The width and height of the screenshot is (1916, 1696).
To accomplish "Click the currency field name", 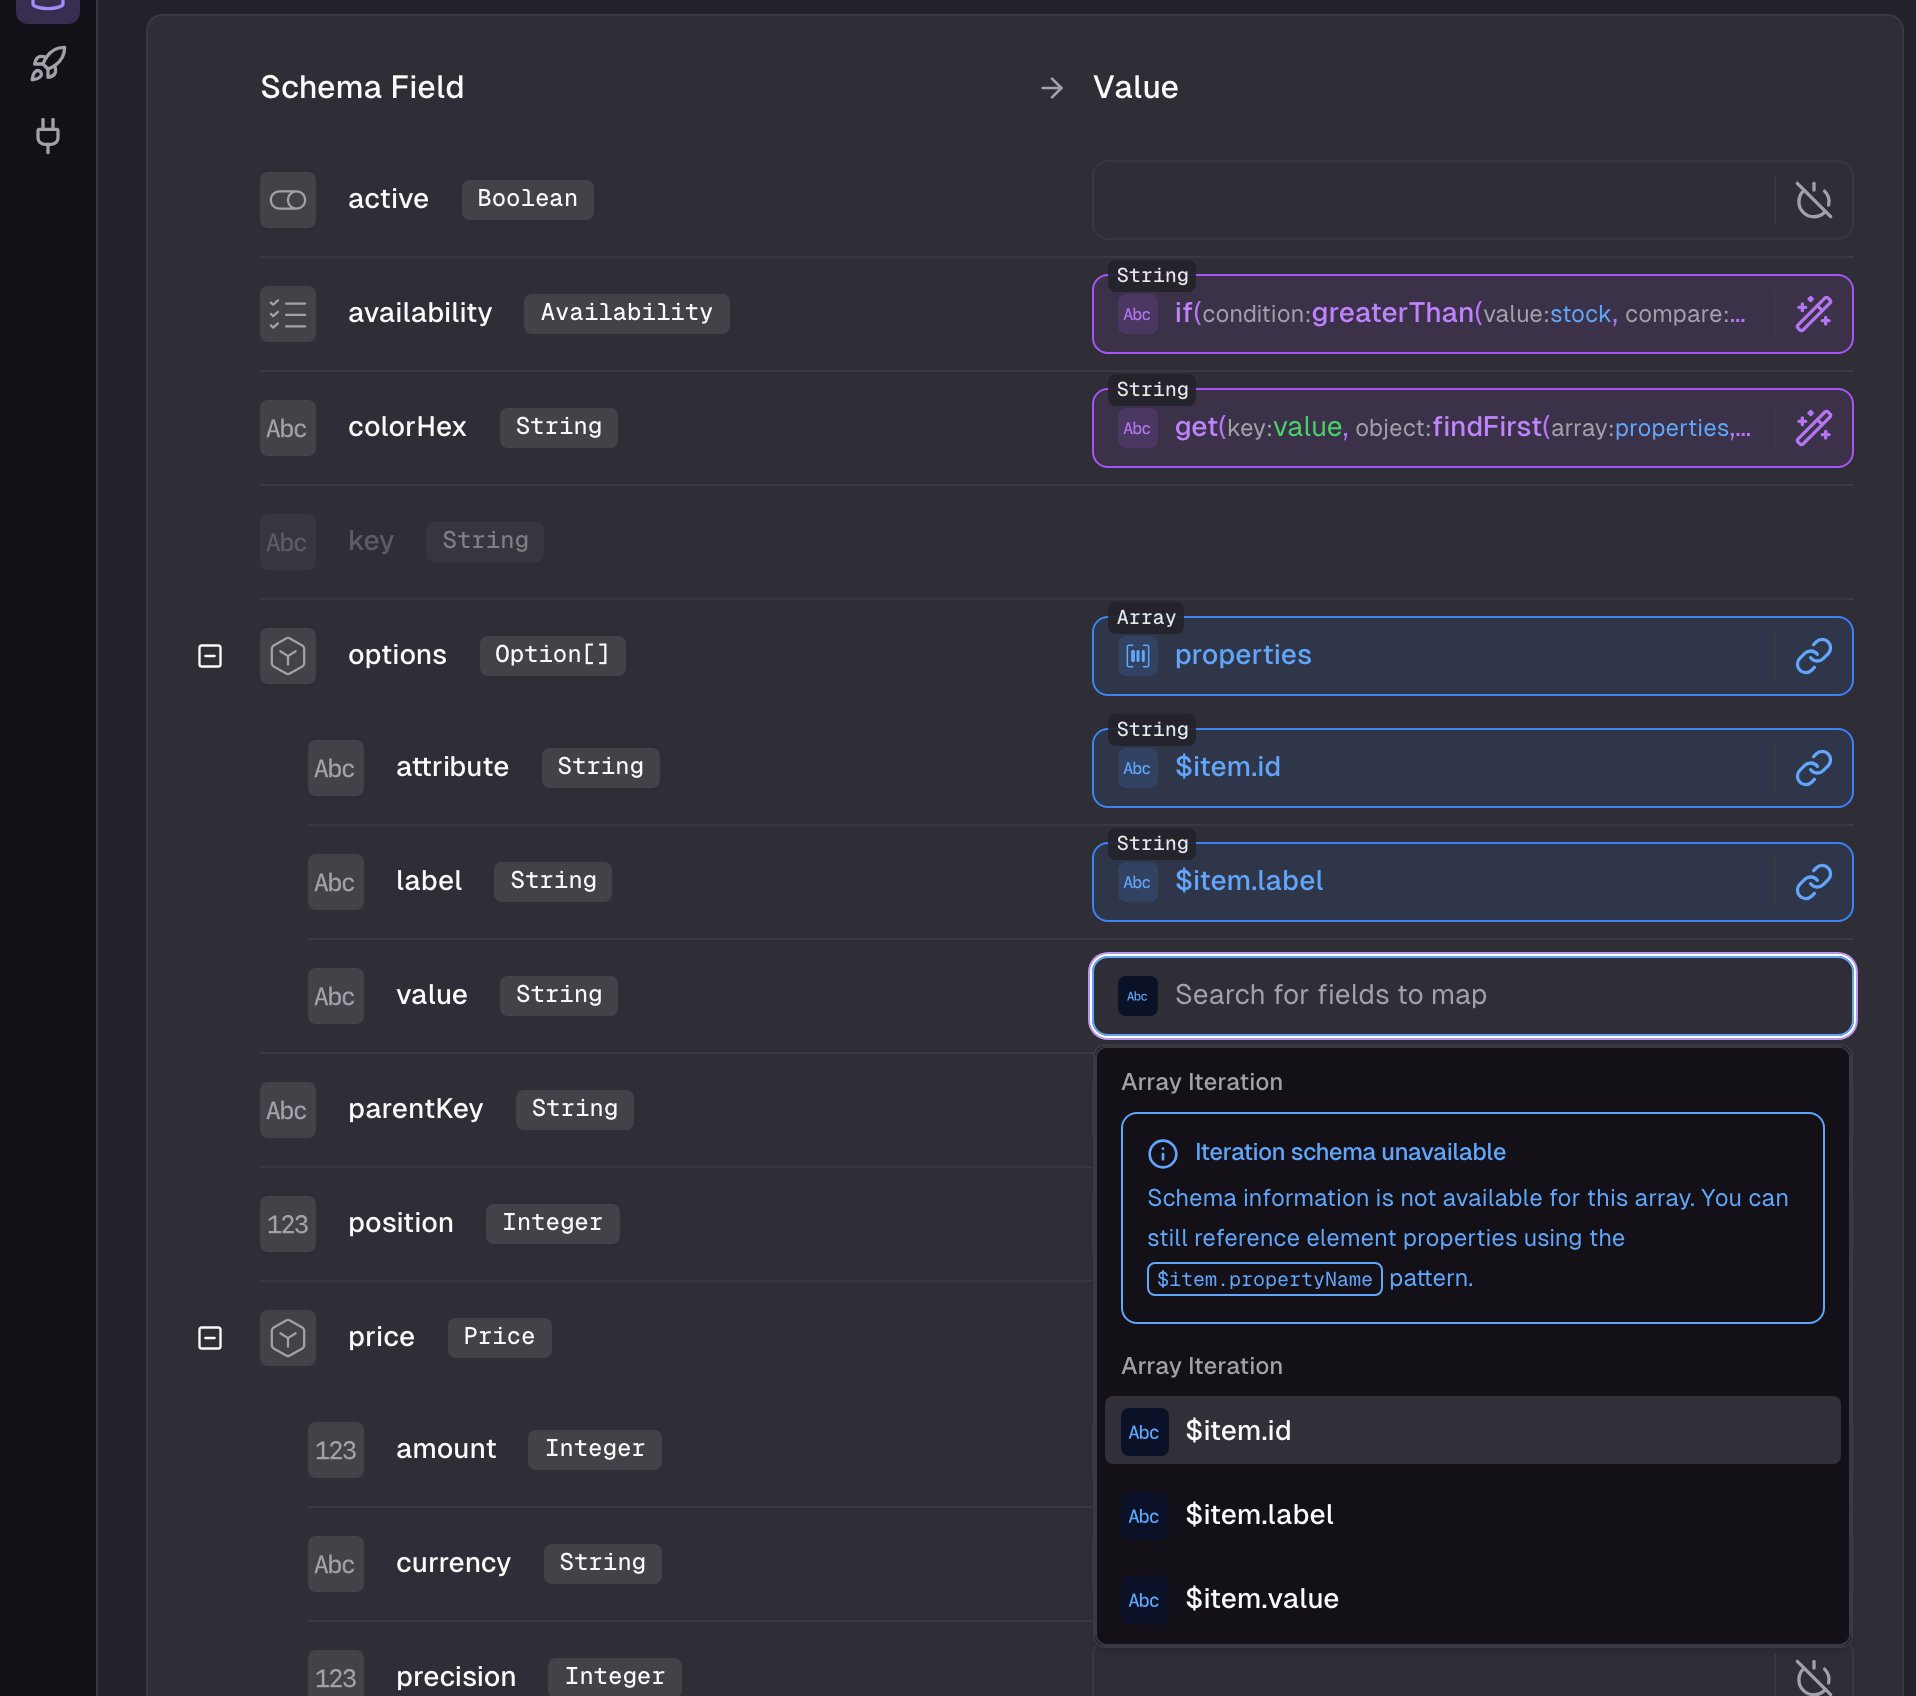I will point(453,1563).
